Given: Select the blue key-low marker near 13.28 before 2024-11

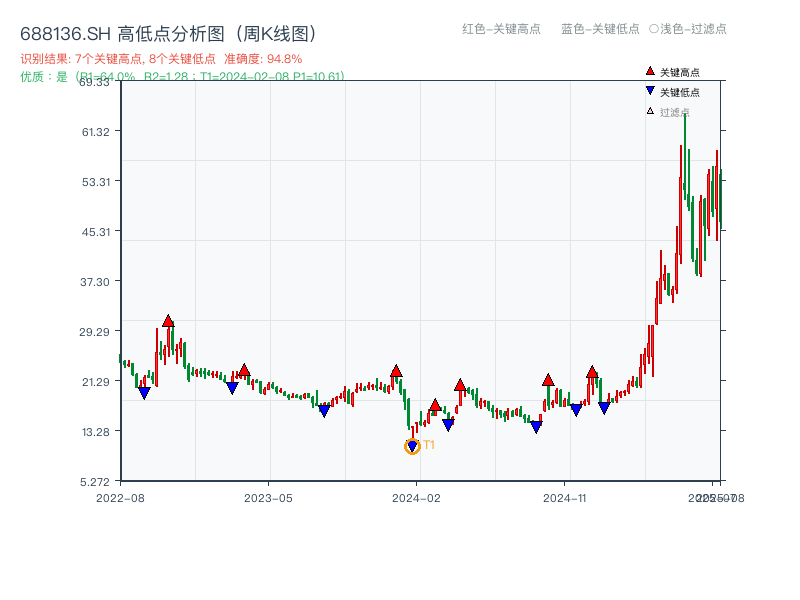Looking at the screenshot, I should click(536, 427).
